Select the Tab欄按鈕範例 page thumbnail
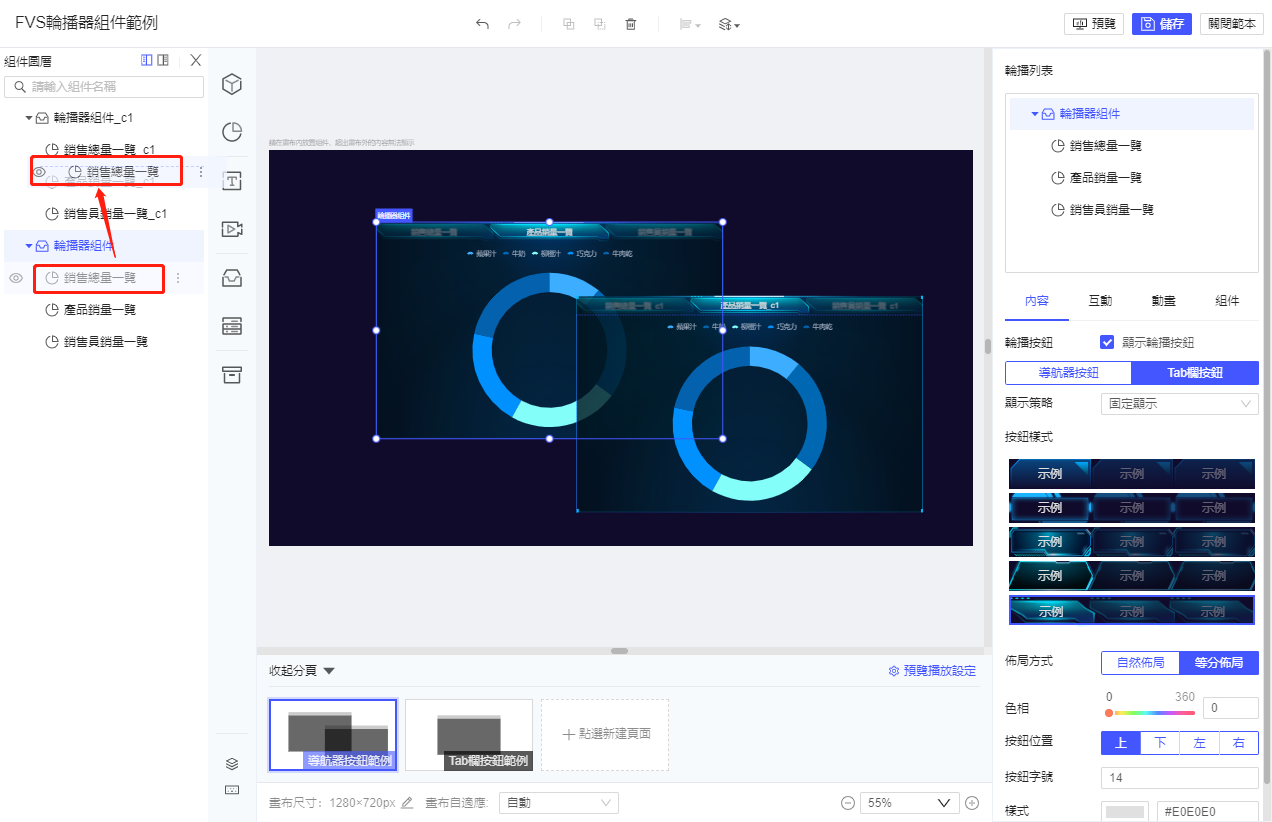 pyautogui.click(x=469, y=735)
